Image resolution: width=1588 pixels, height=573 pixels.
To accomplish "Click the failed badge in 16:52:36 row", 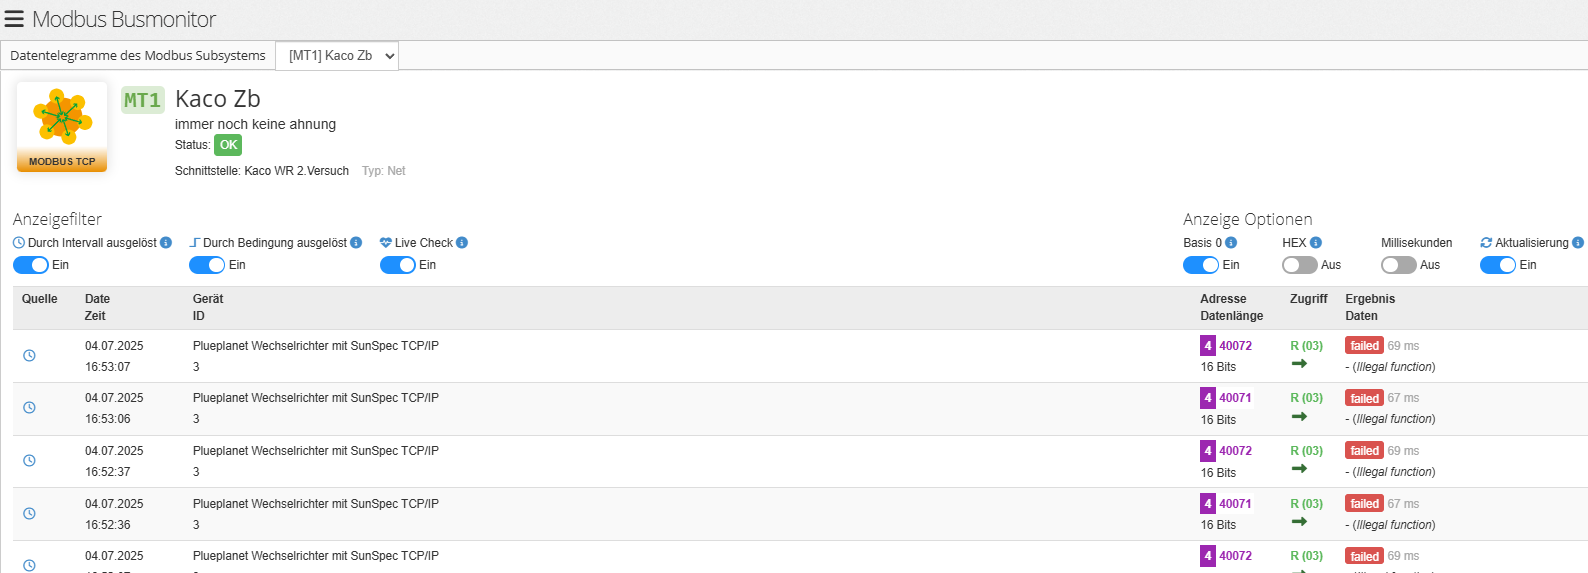I will point(1364,504).
